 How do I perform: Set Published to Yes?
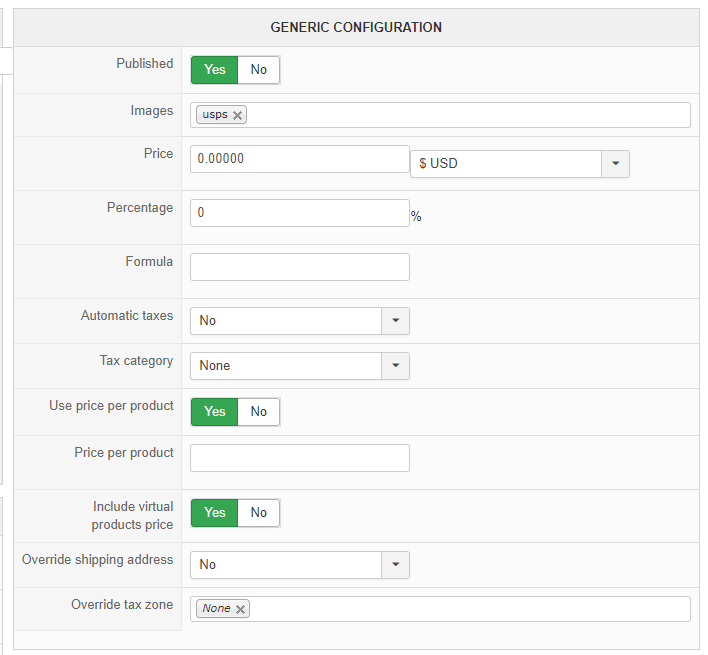click(x=215, y=70)
